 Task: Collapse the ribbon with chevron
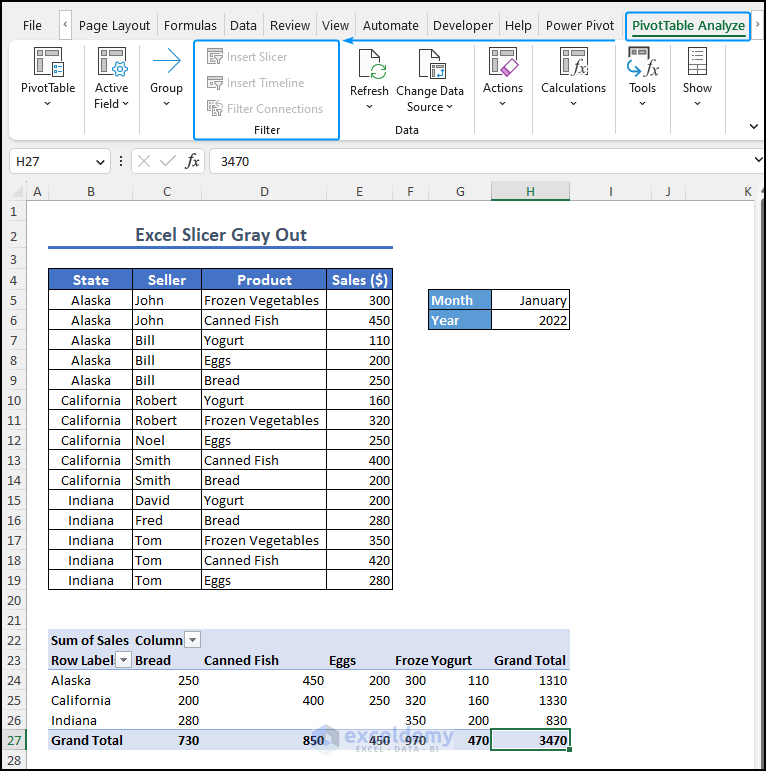click(753, 126)
